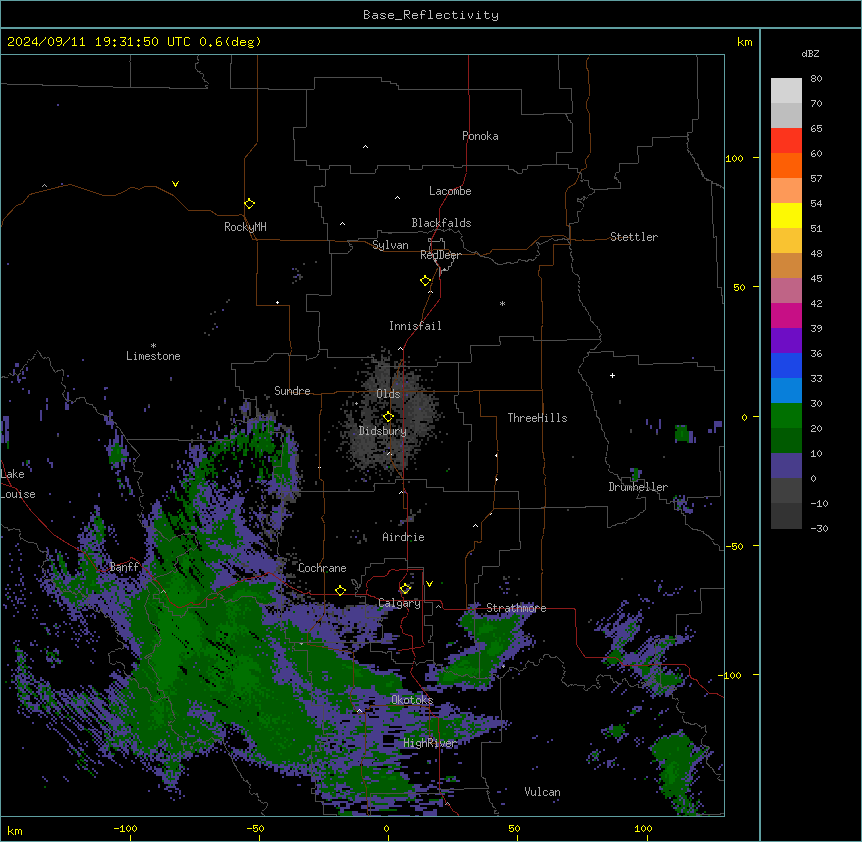862x842 pixels.
Task: Select the white plus marker north of Drumheller
Action: point(612,375)
